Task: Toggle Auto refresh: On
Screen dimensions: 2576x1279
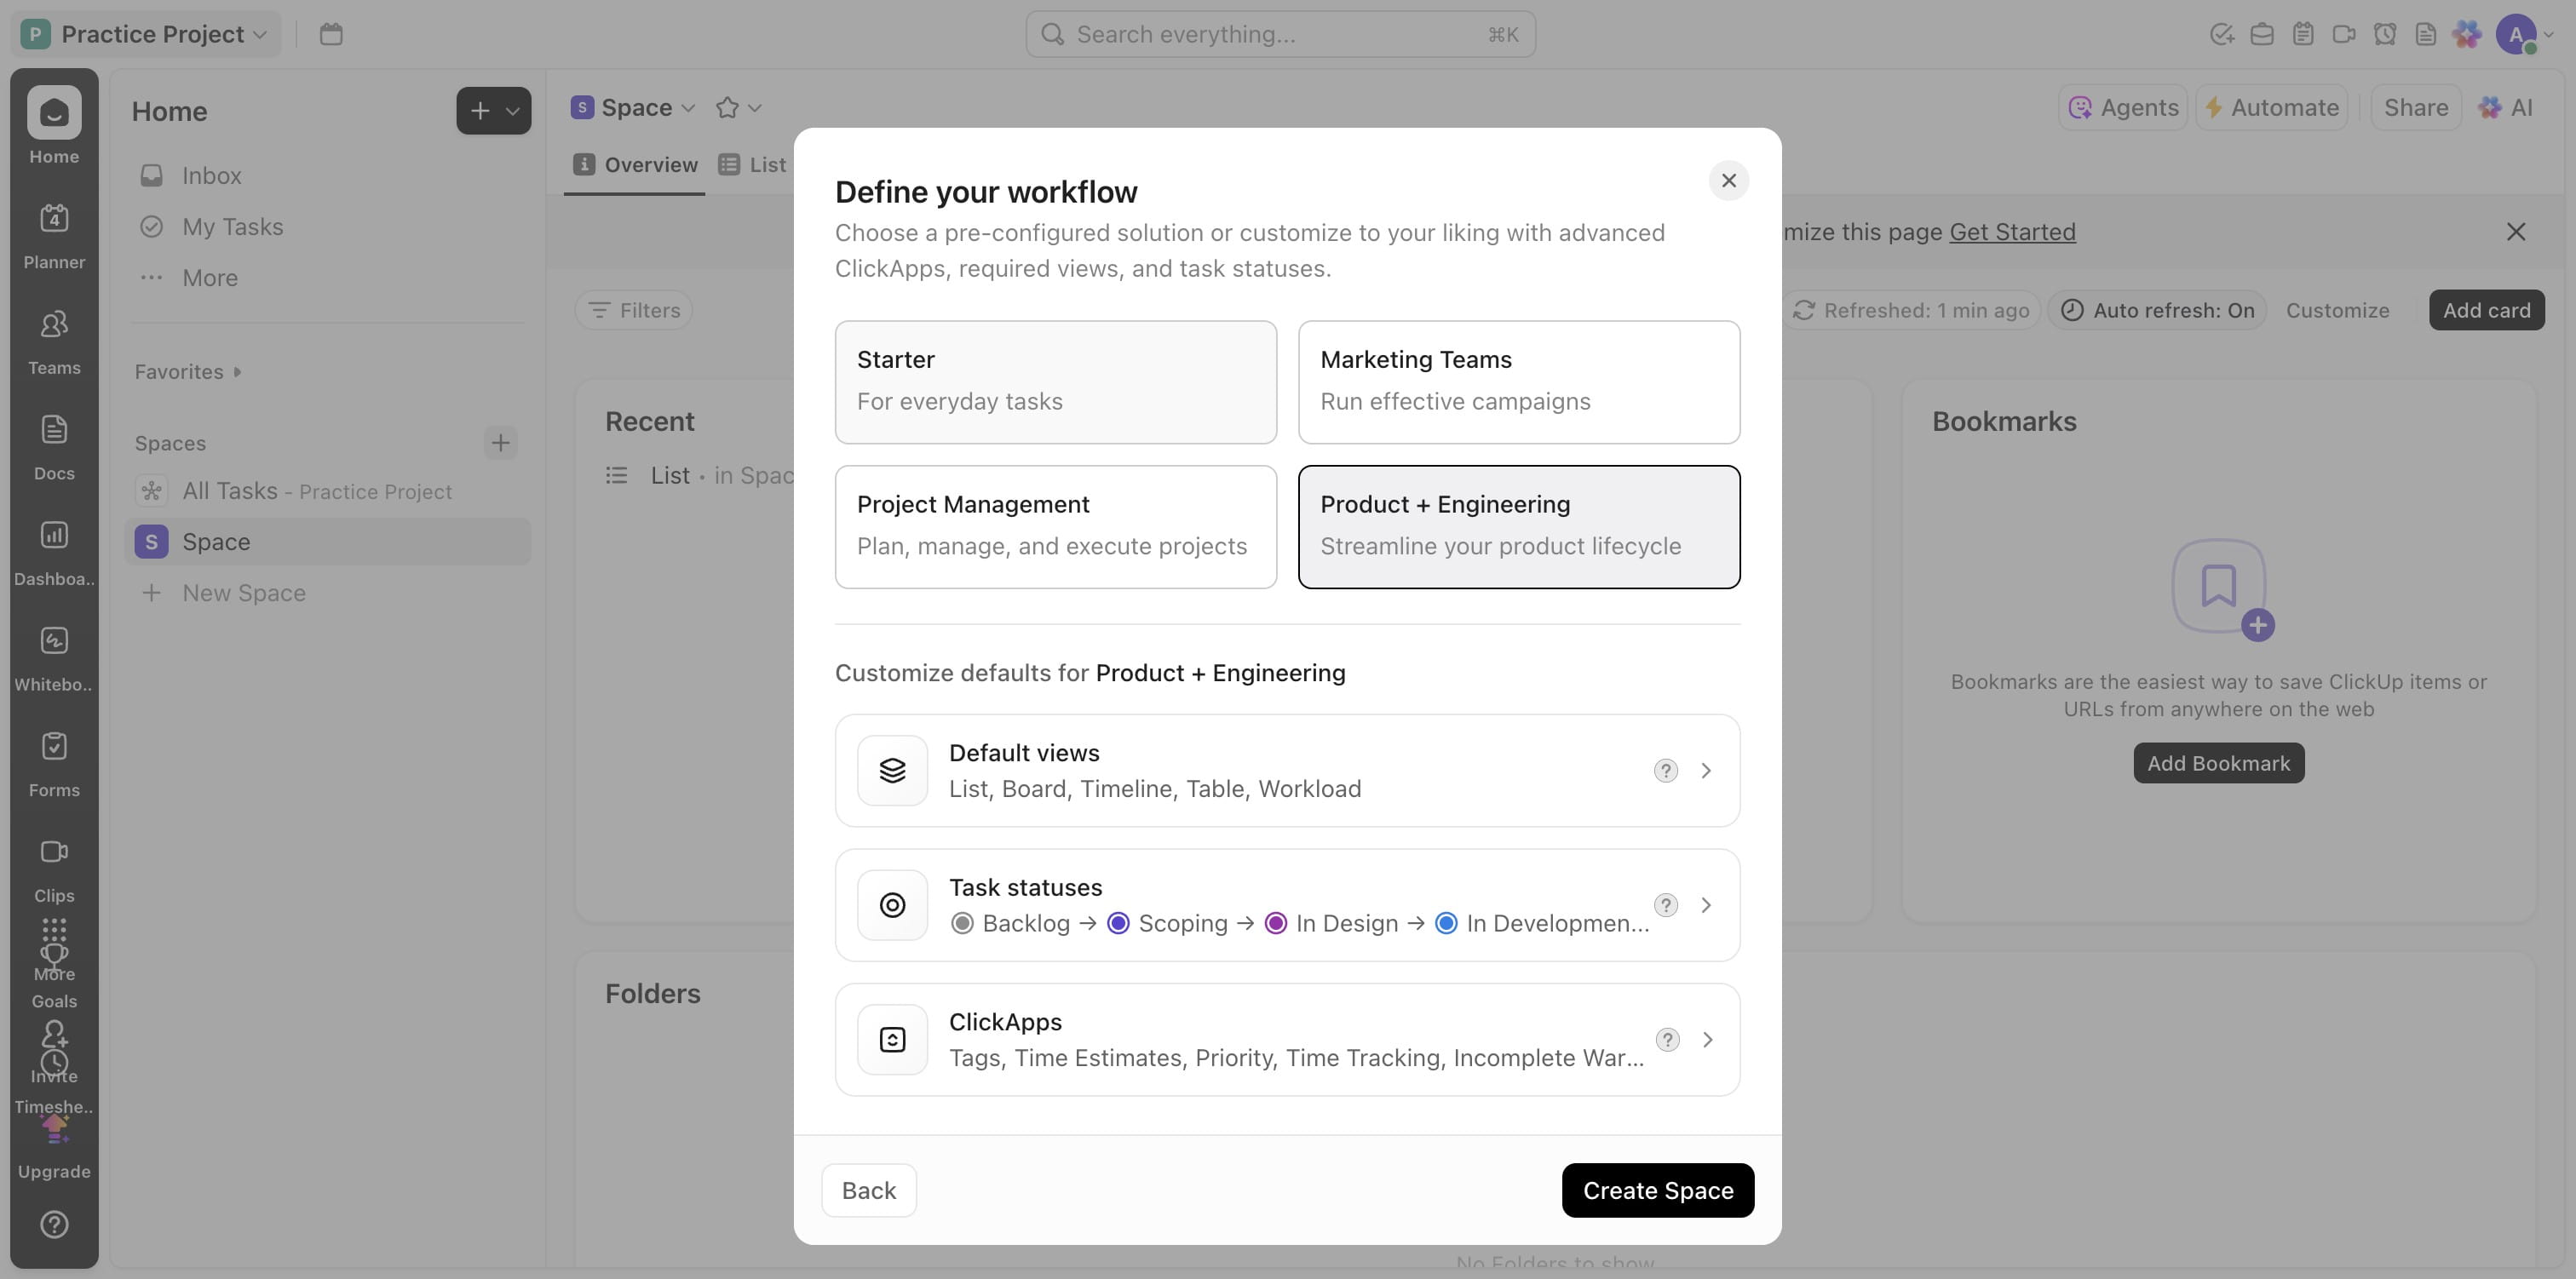Action: point(2157,310)
